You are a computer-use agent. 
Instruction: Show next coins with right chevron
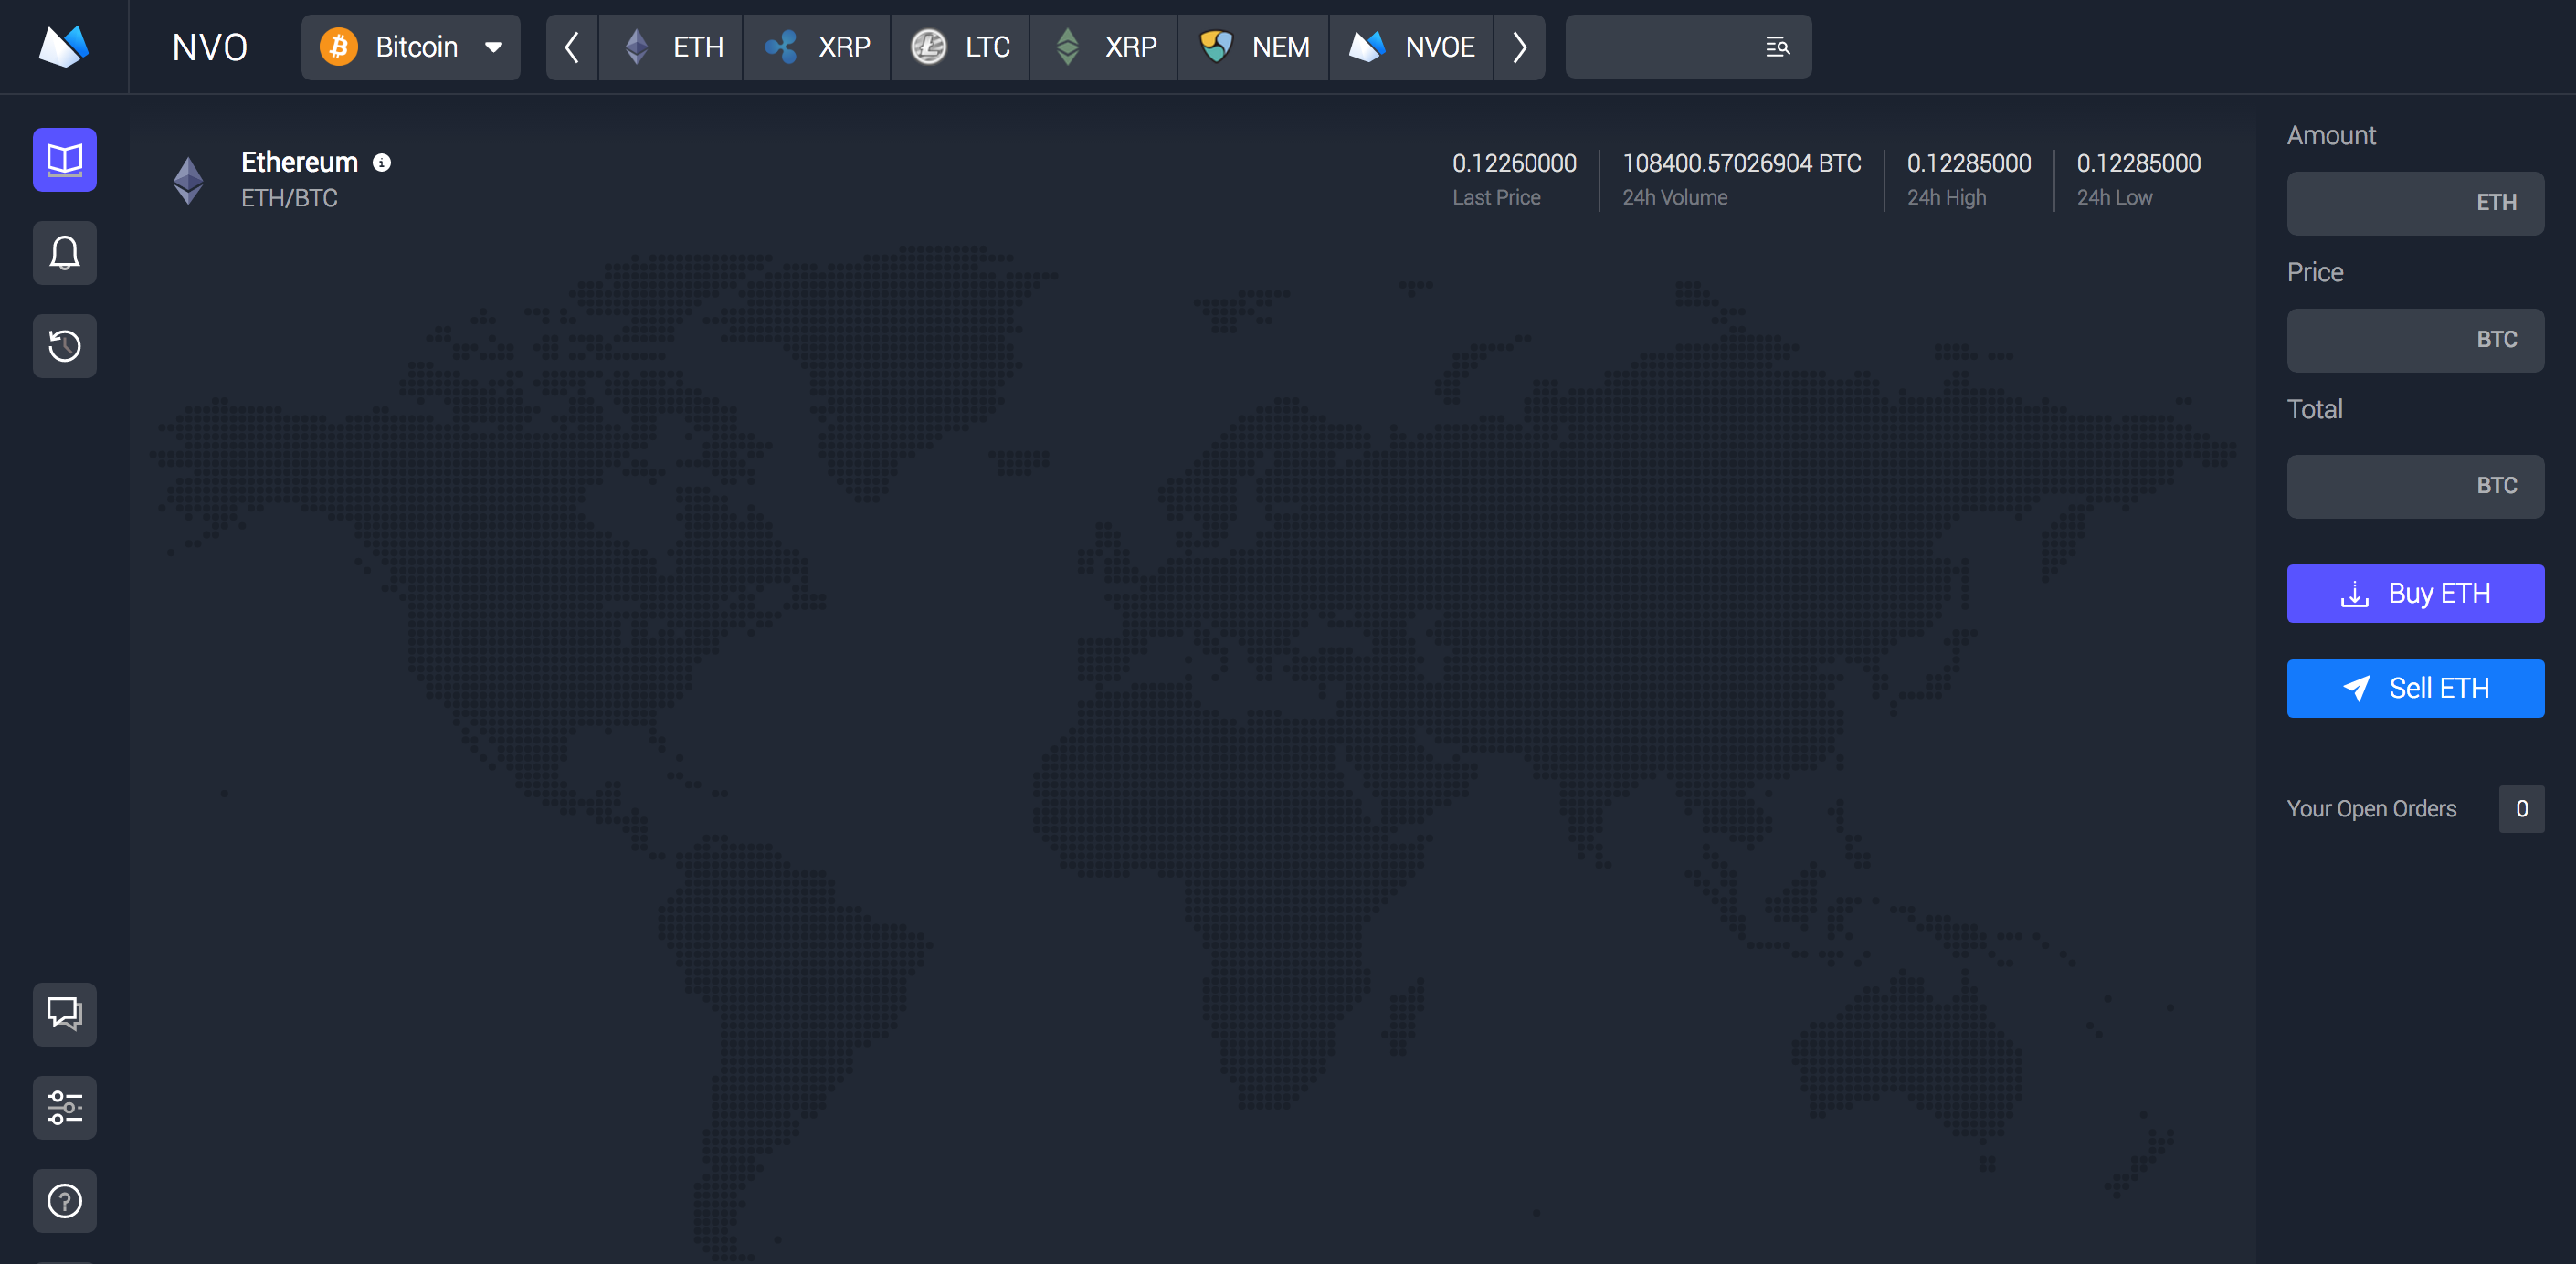click(1519, 47)
